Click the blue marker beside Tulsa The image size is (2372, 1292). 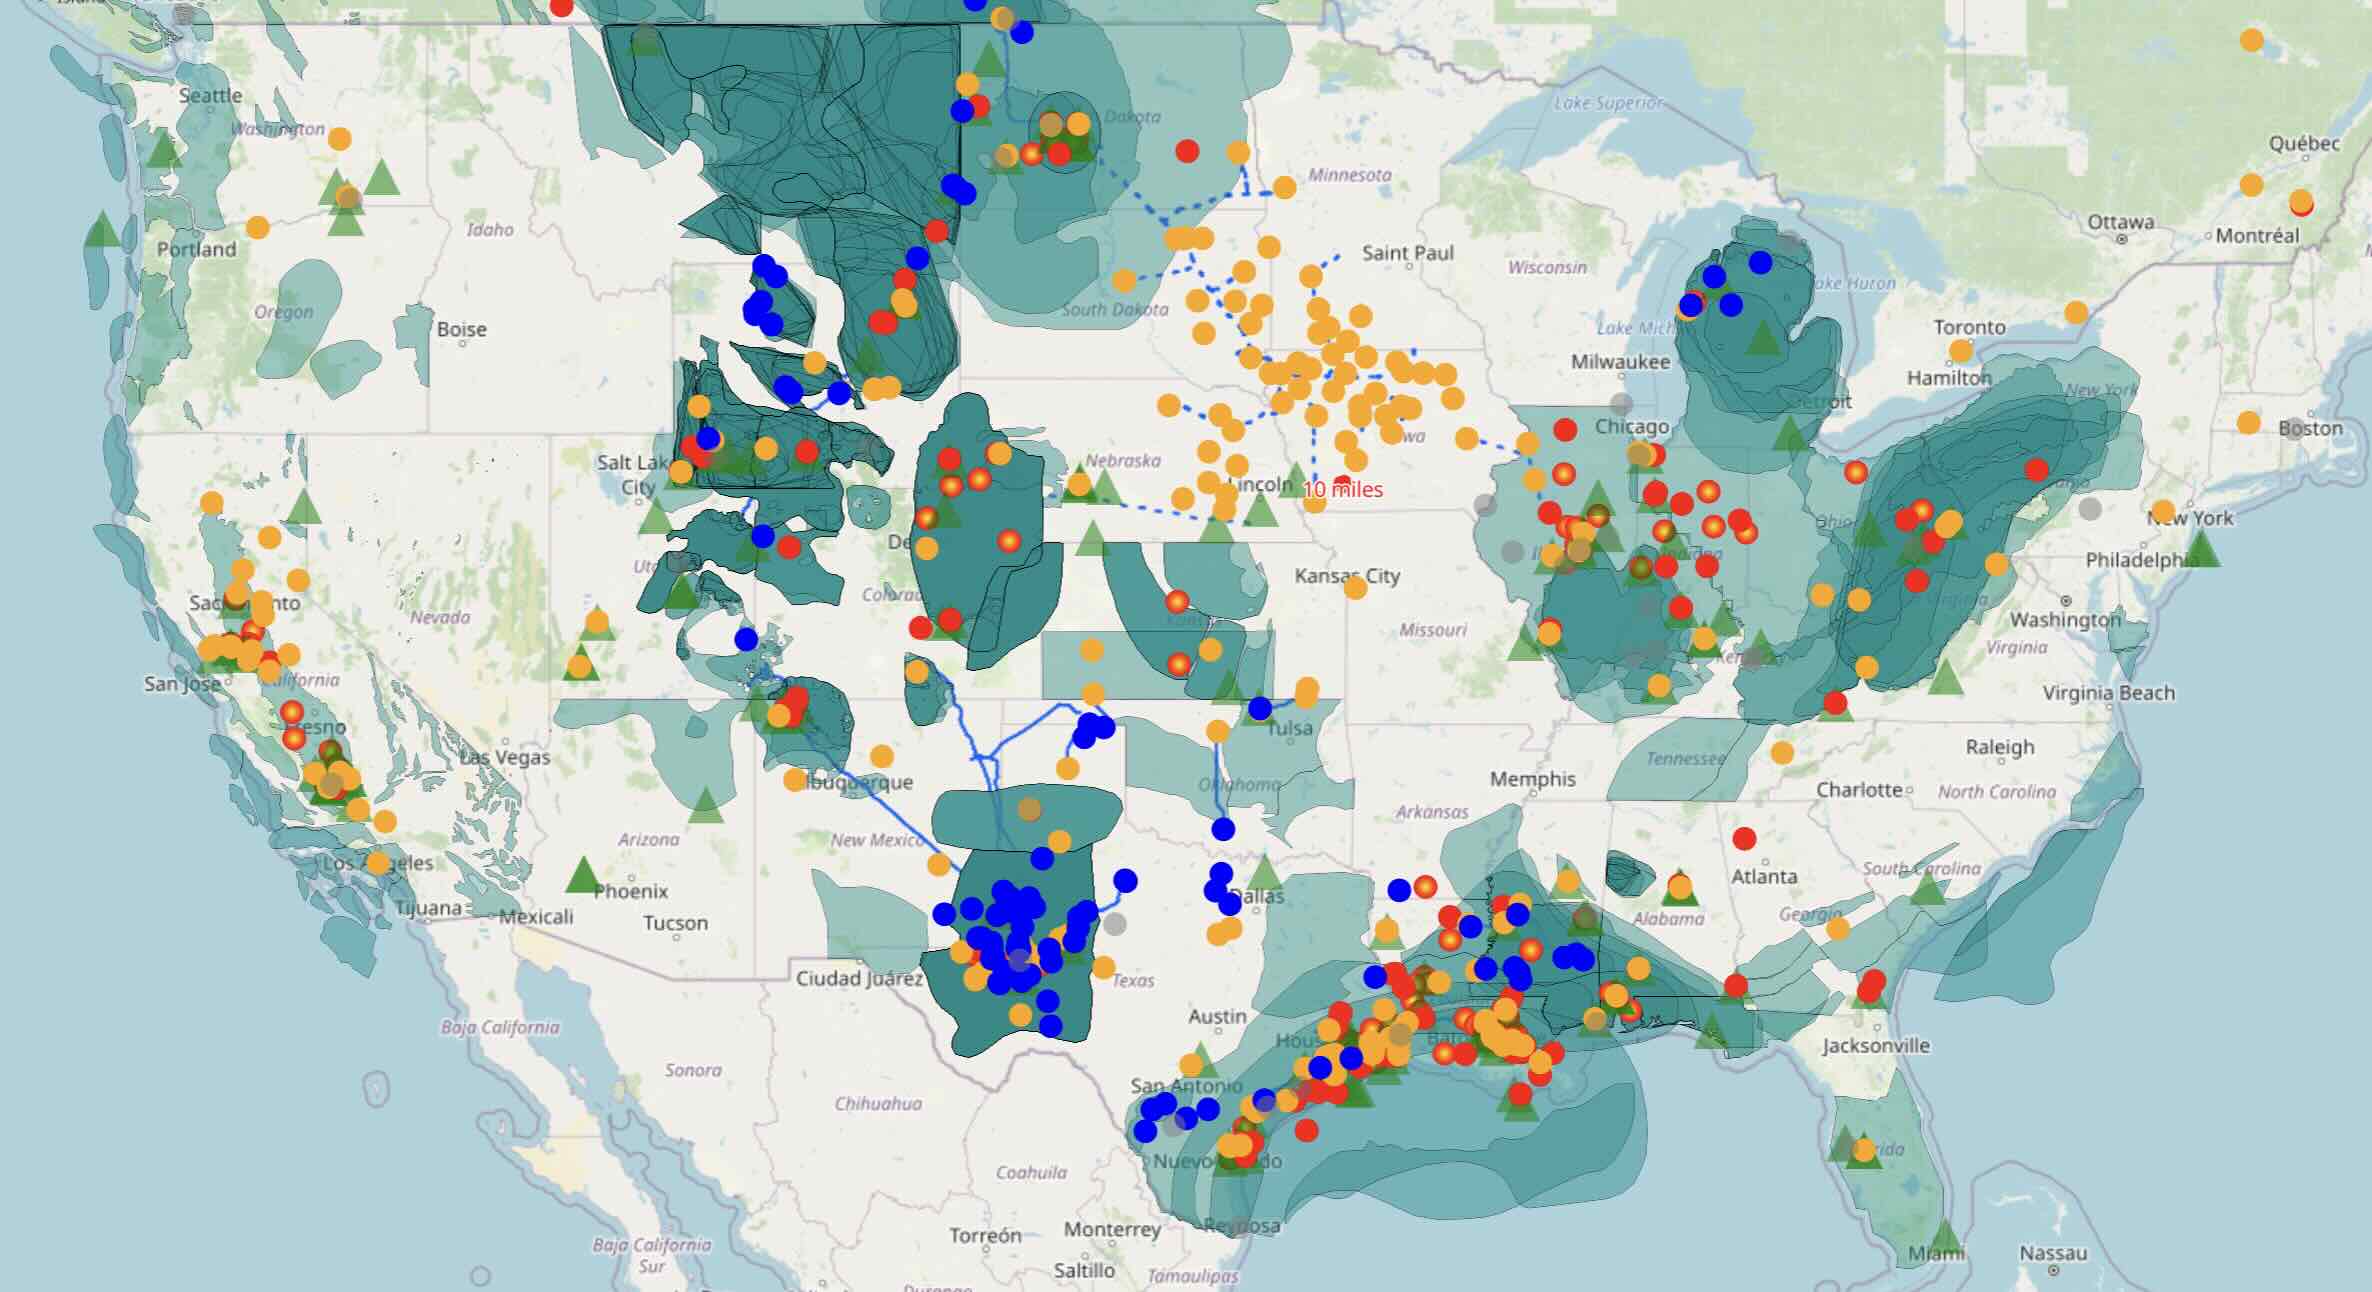(x=1260, y=708)
